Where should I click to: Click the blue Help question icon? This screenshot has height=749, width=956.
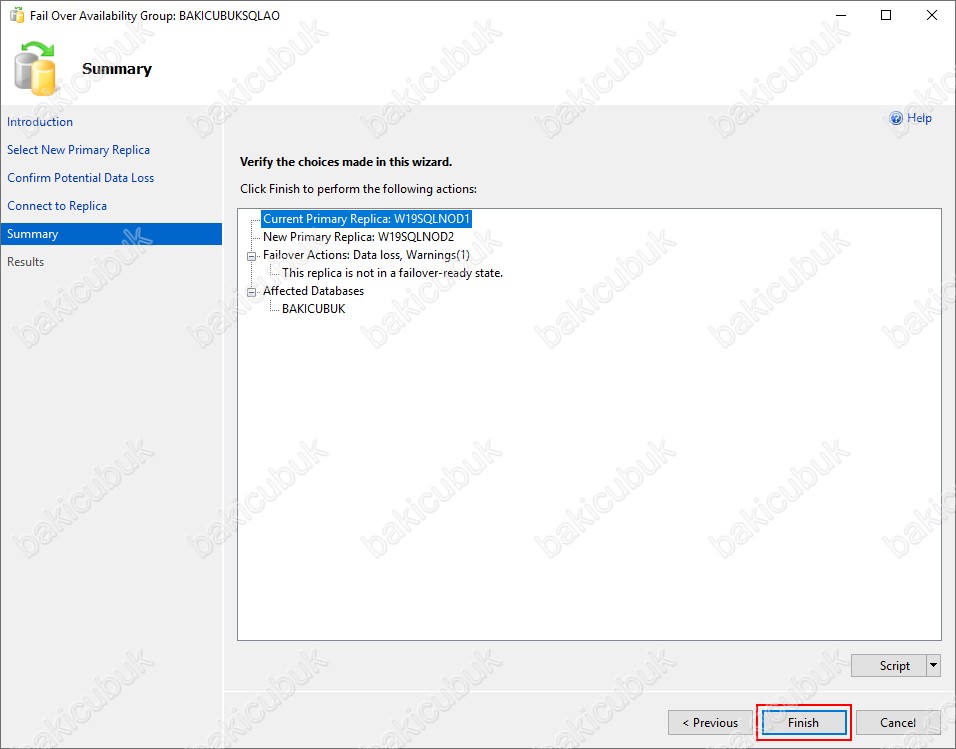(896, 118)
